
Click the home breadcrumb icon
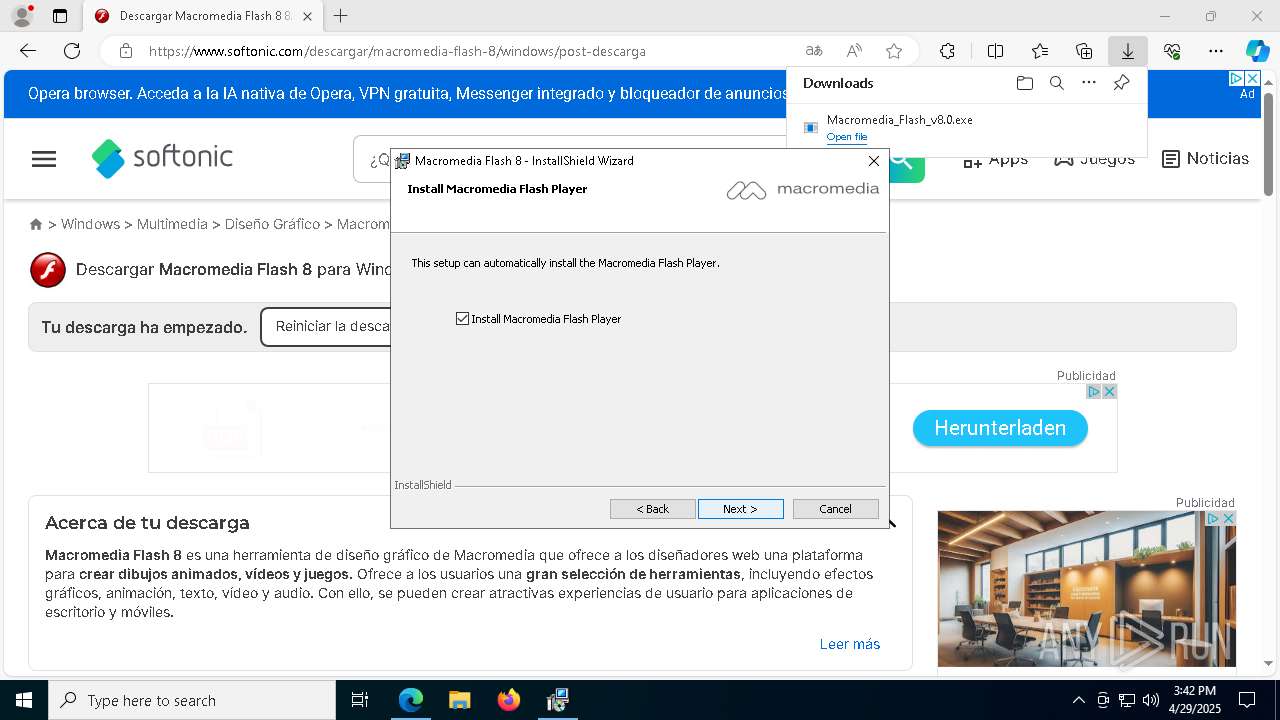click(36, 225)
